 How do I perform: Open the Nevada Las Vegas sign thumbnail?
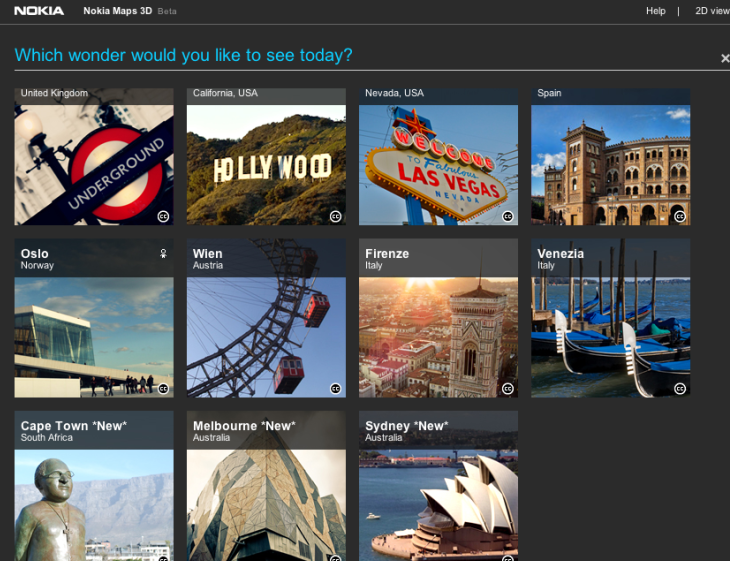439,156
